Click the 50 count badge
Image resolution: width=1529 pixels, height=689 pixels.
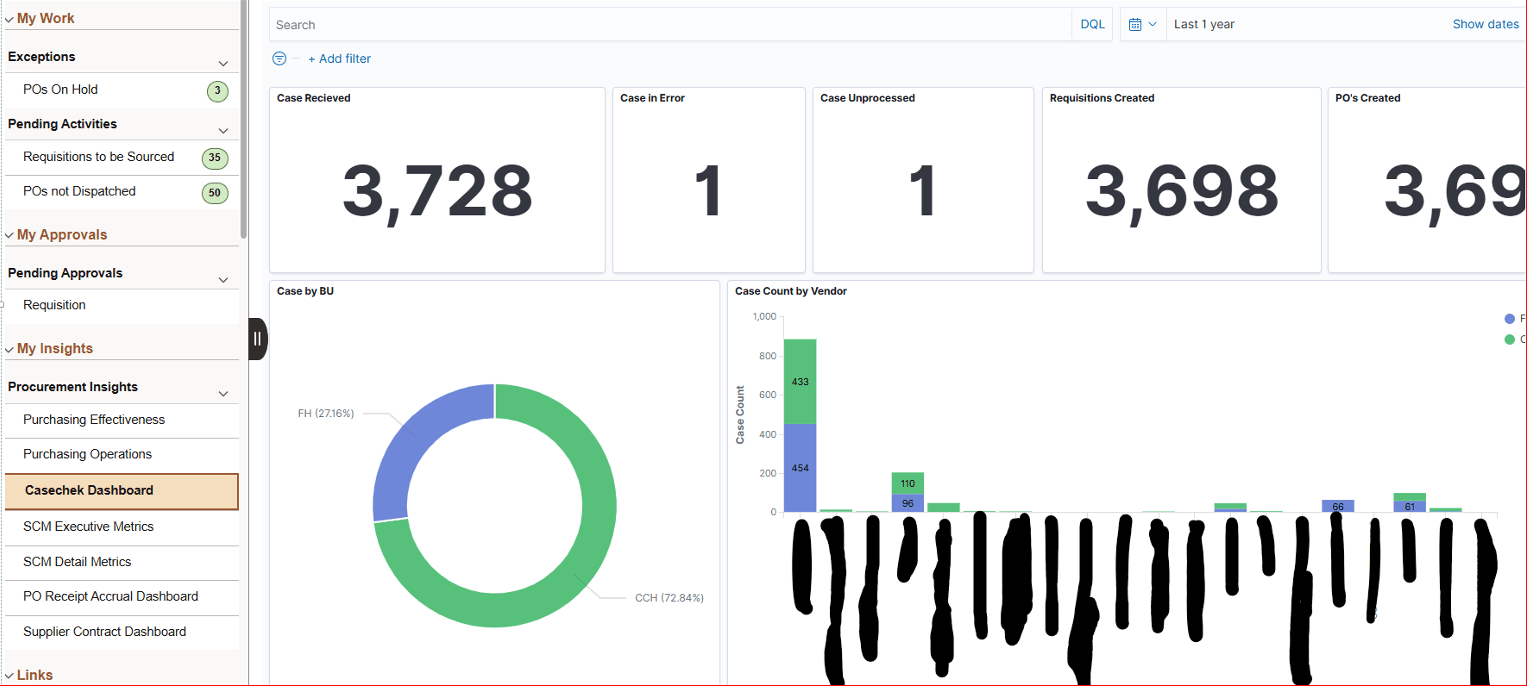pos(215,193)
